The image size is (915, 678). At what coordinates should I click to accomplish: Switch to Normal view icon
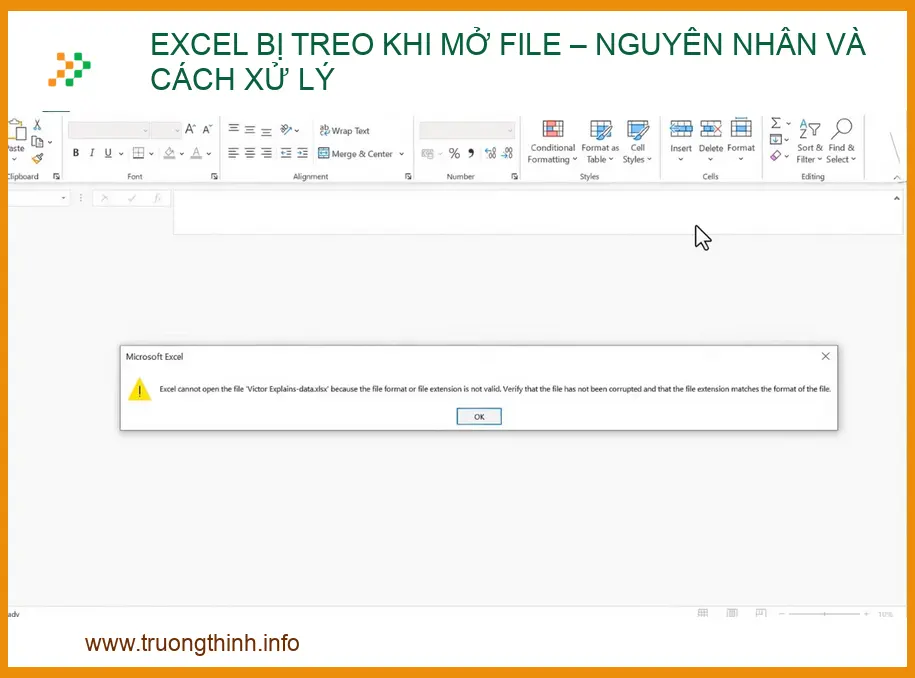click(x=703, y=613)
